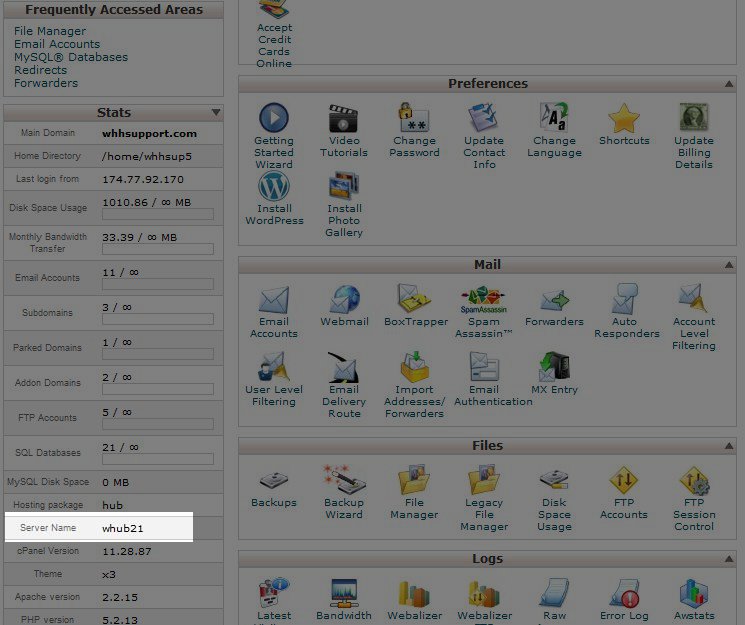Viewport: 745px width, 625px height.
Task: Open FTP Session Control icon
Action: point(694,481)
